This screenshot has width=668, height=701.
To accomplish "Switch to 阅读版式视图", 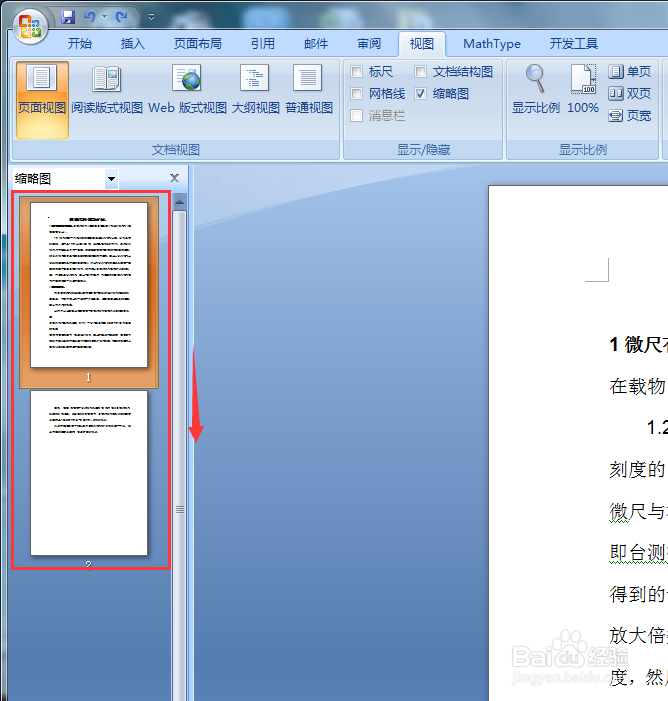I will (x=107, y=91).
